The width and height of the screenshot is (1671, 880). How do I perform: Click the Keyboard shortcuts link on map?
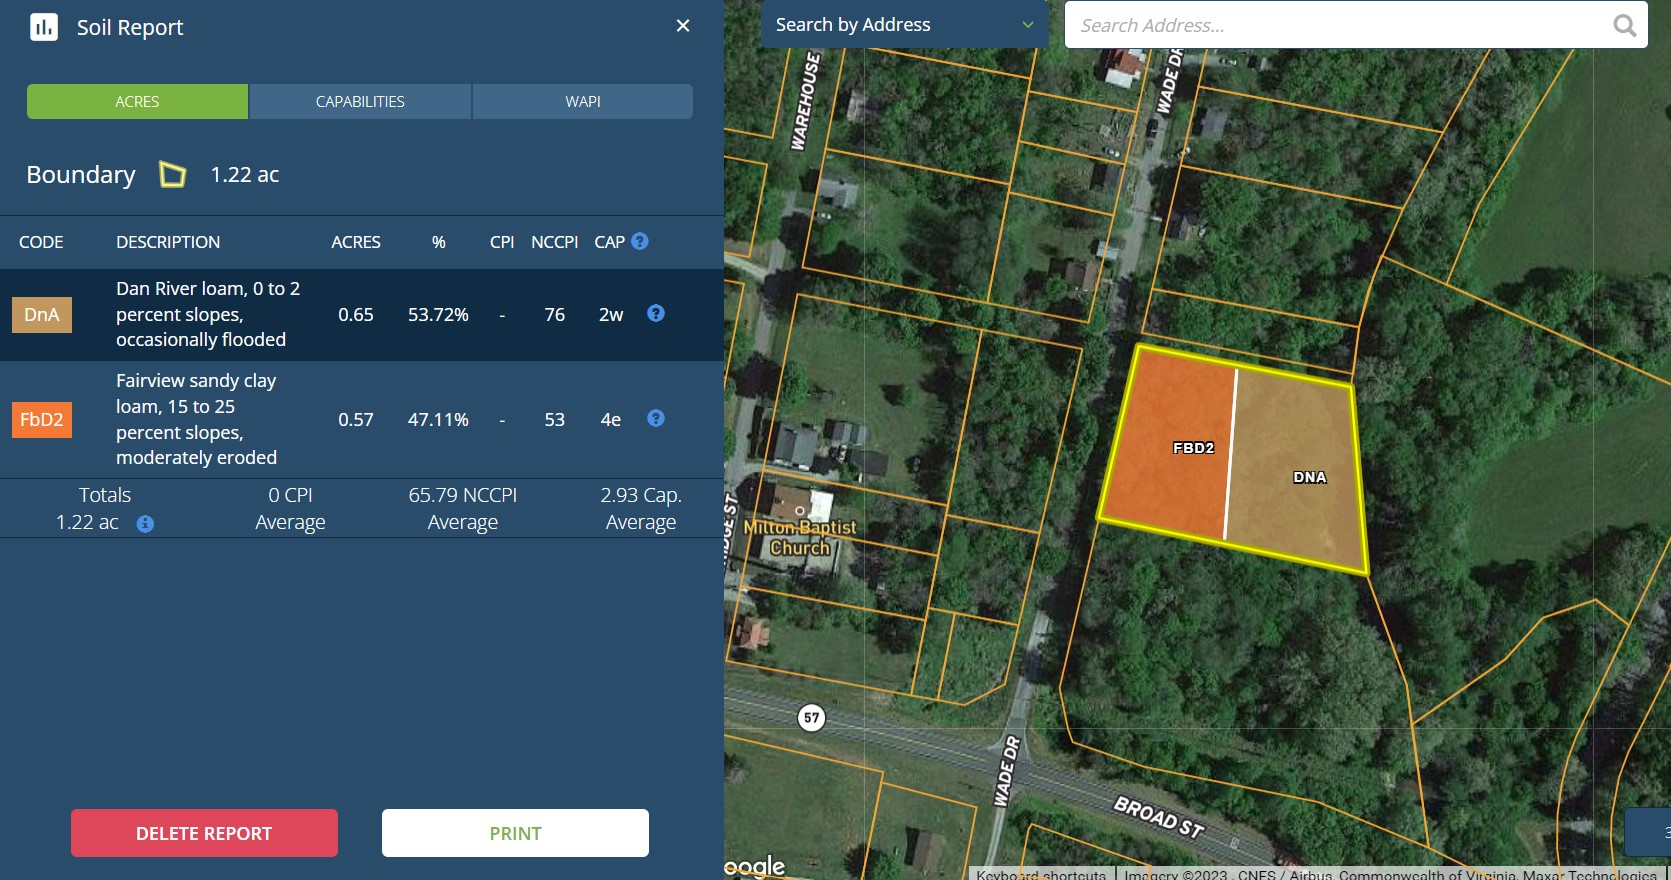click(1041, 874)
